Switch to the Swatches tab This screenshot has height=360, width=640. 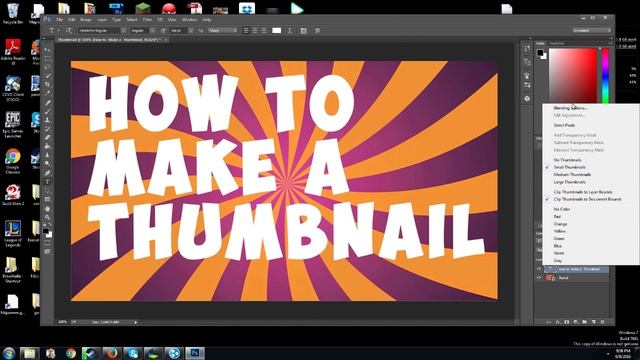[x=557, y=43]
